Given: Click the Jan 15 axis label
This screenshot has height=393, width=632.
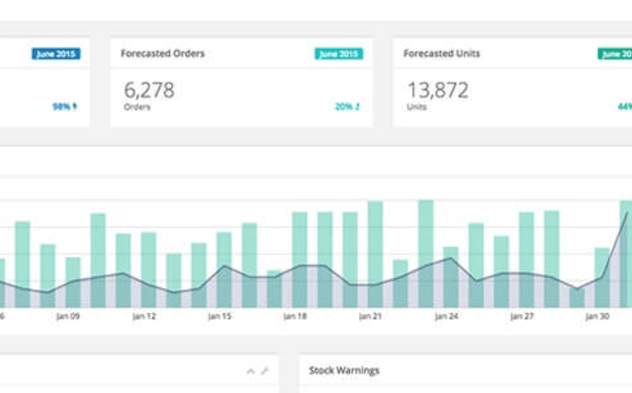Looking at the screenshot, I should point(220,316).
